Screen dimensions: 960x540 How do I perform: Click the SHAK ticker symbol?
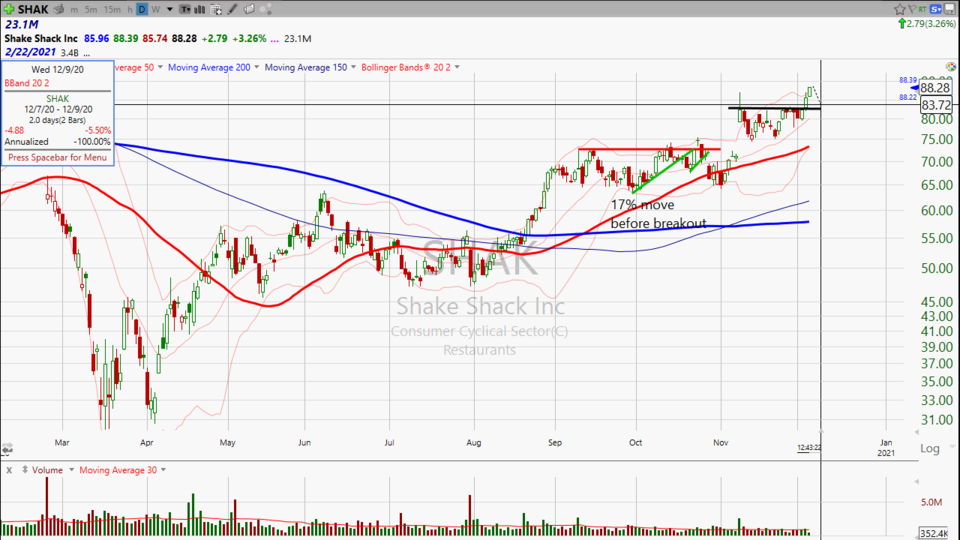coord(33,9)
